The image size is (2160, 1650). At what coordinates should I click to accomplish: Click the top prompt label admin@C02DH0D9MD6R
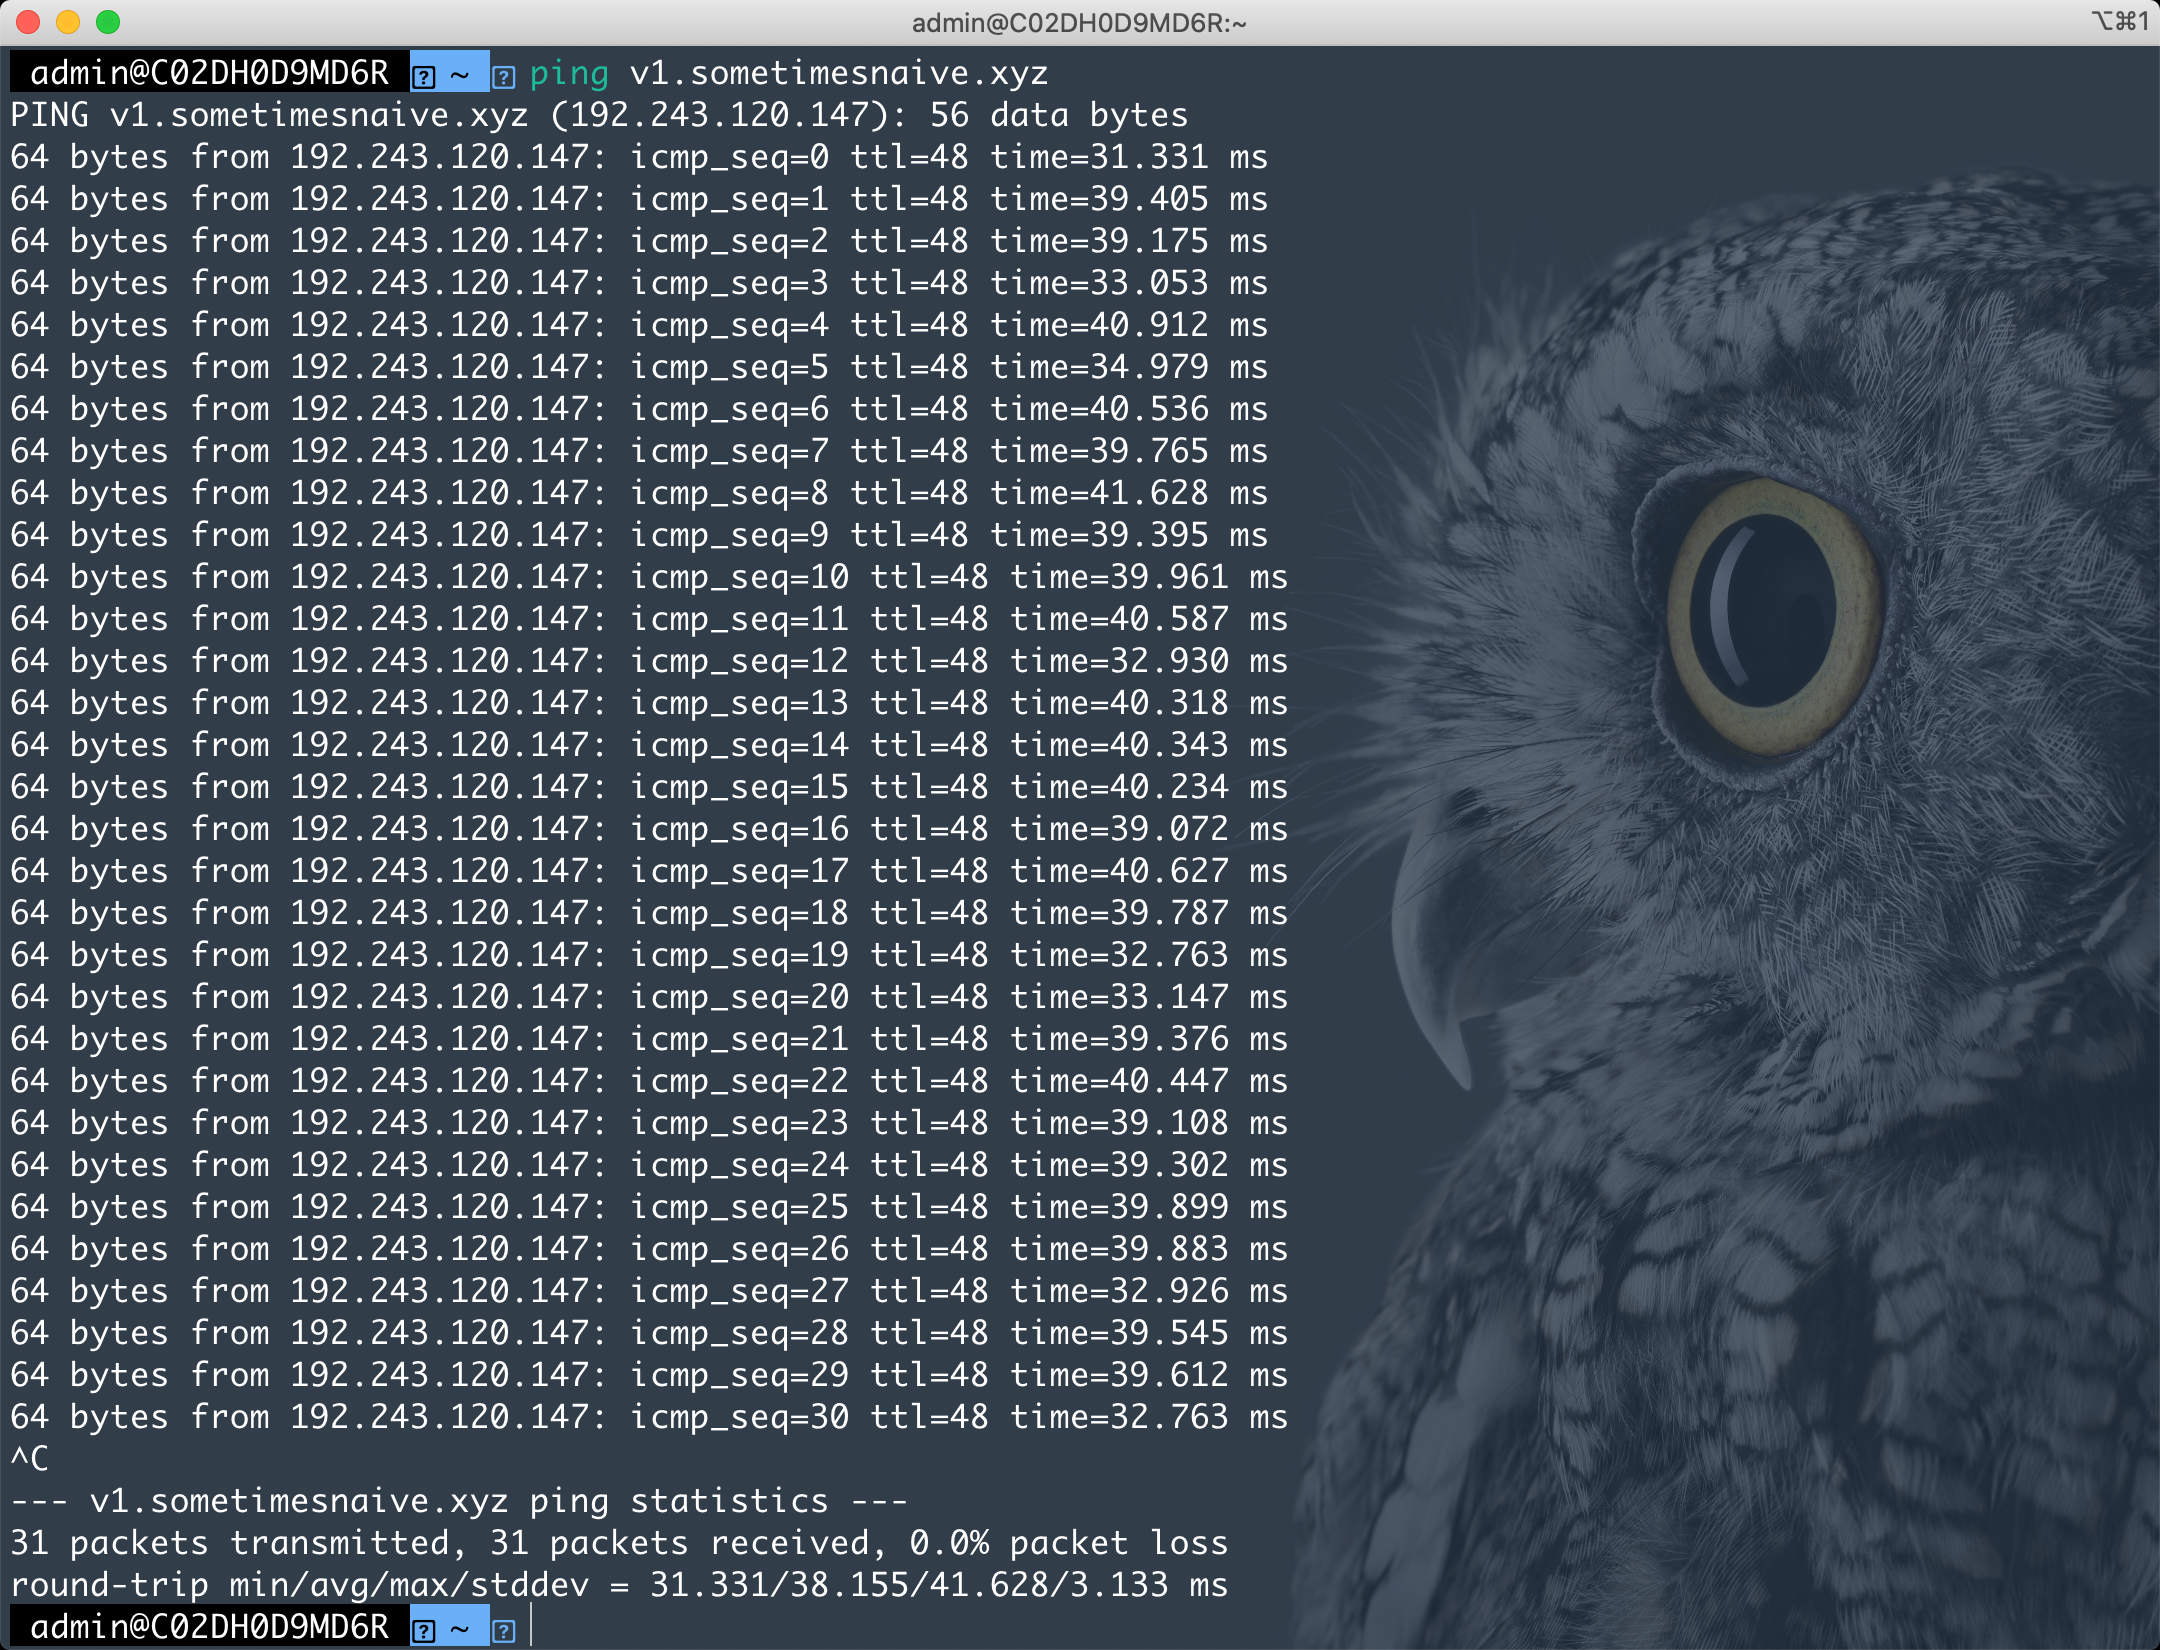(209, 73)
